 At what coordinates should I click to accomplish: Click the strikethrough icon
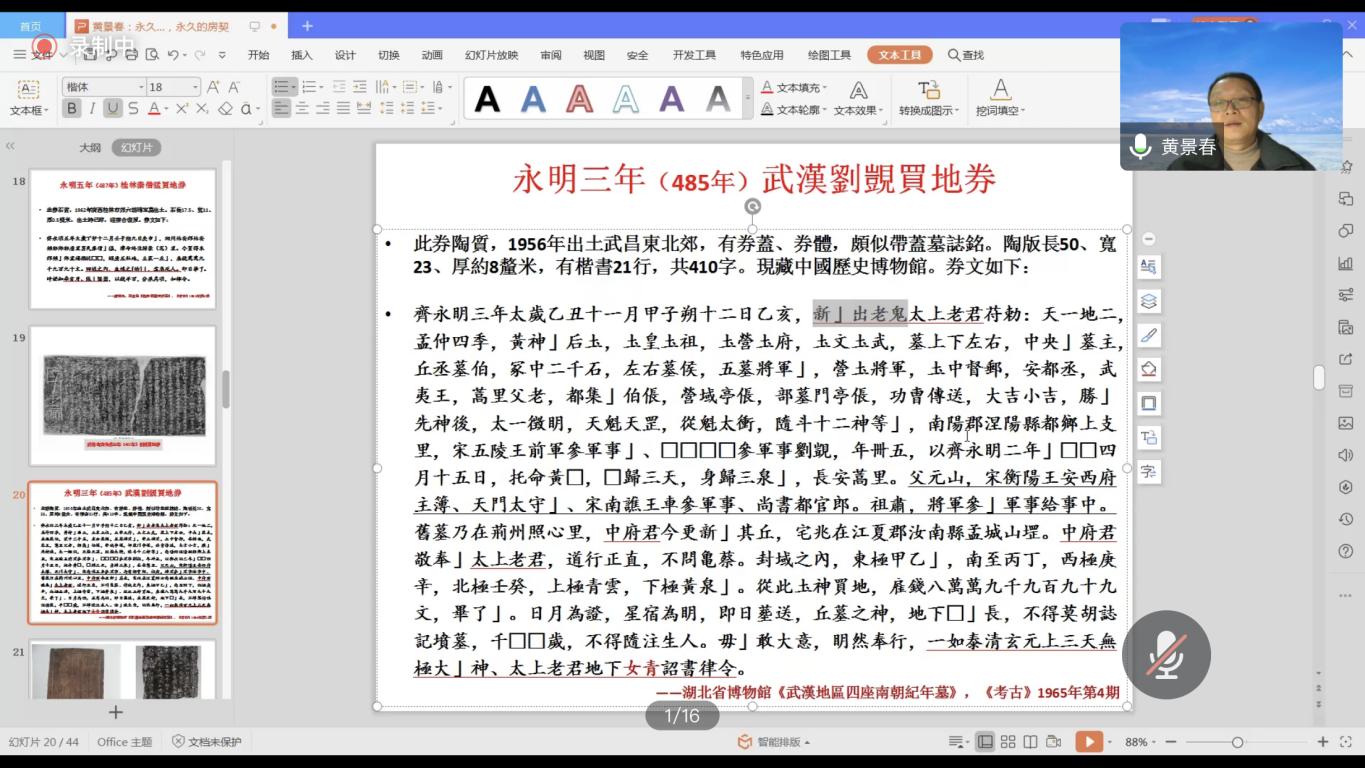[133, 109]
